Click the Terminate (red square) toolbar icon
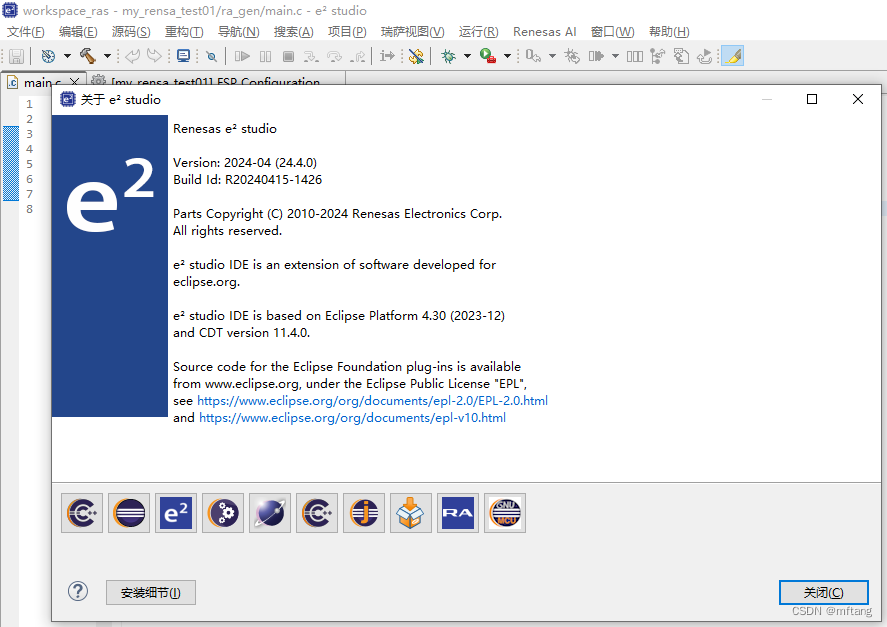Screen dimensions: 887x627 (289, 57)
